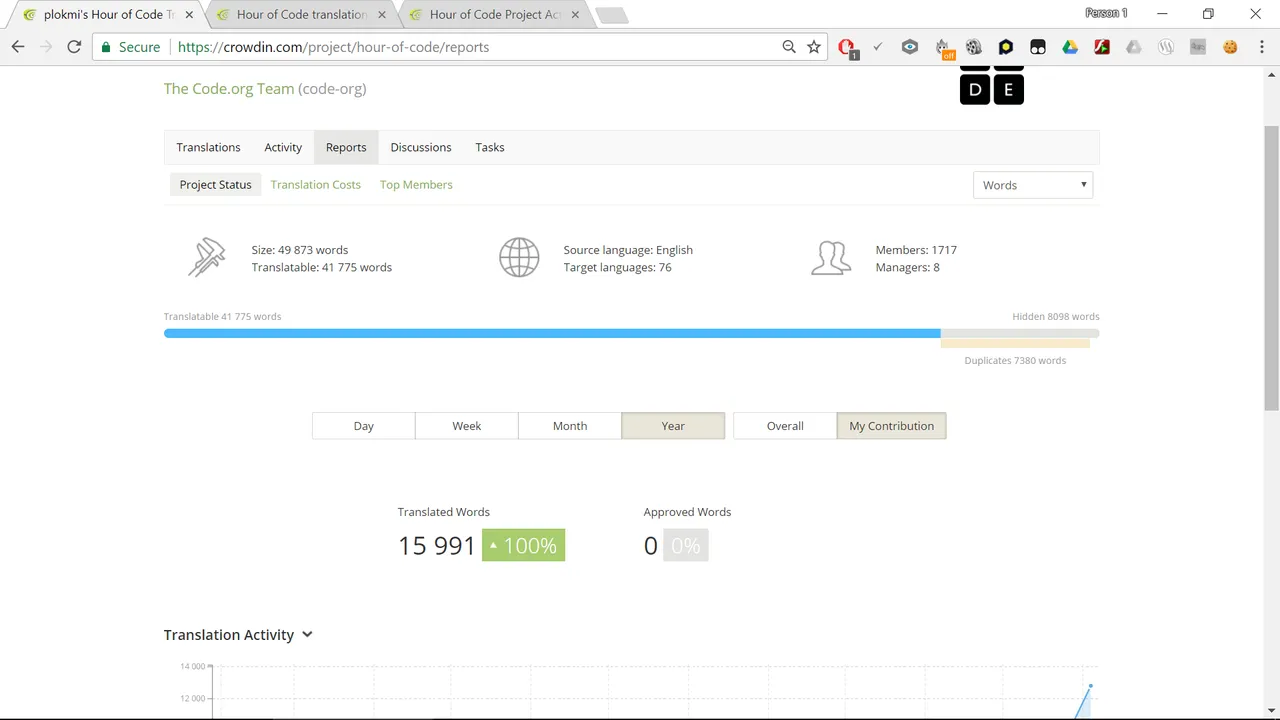Click the members people icon
The image size is (1280, 720).
point(831,258)
